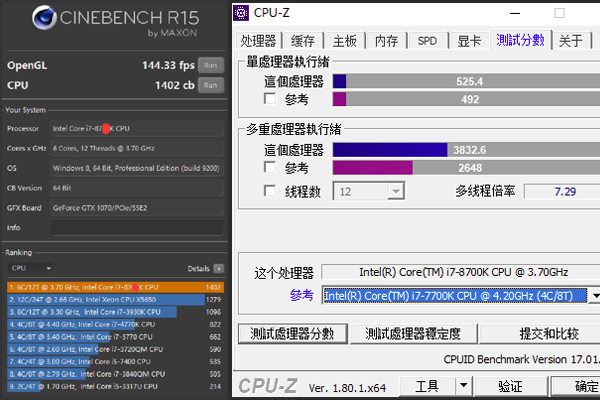Select ranking row Core i5-7400
This screenshot has height=400, width=600.
[115, 361]
